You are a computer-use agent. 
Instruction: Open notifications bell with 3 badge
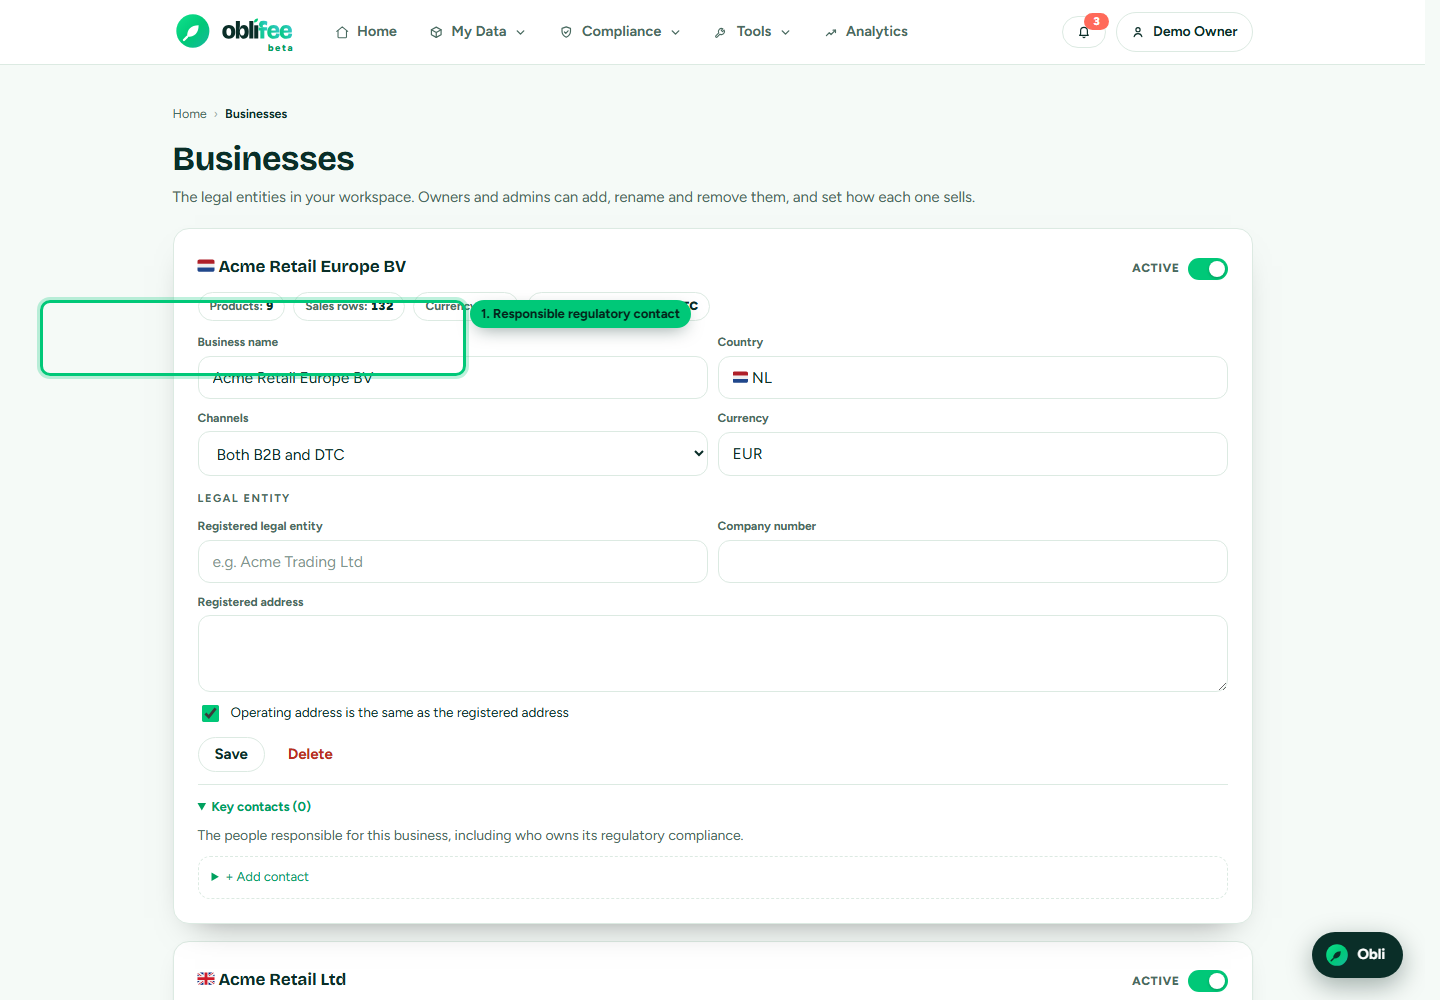1084,32
